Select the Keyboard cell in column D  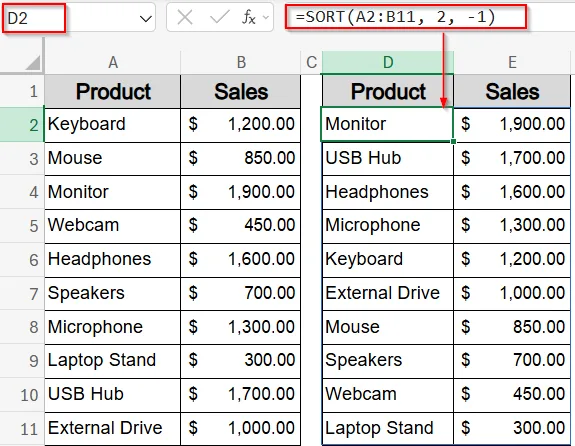(388, 260)
